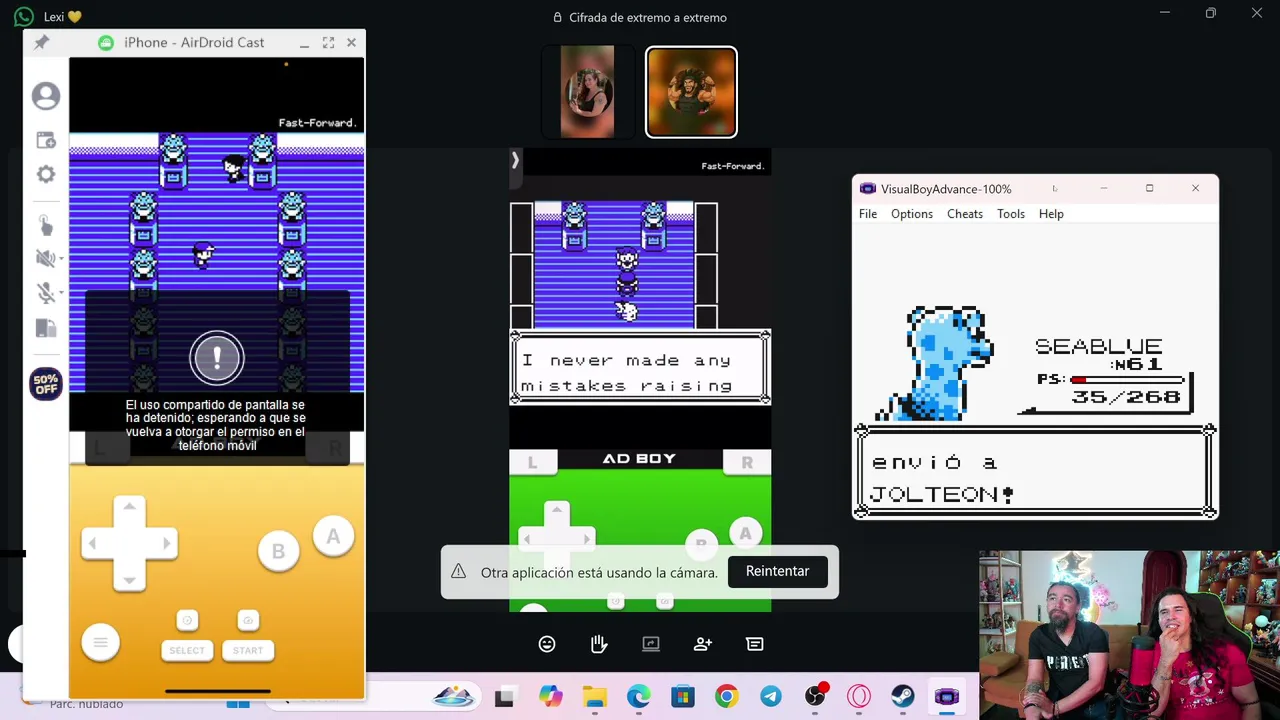Tap SELECT on the yellow emulator

pos(187,650)
